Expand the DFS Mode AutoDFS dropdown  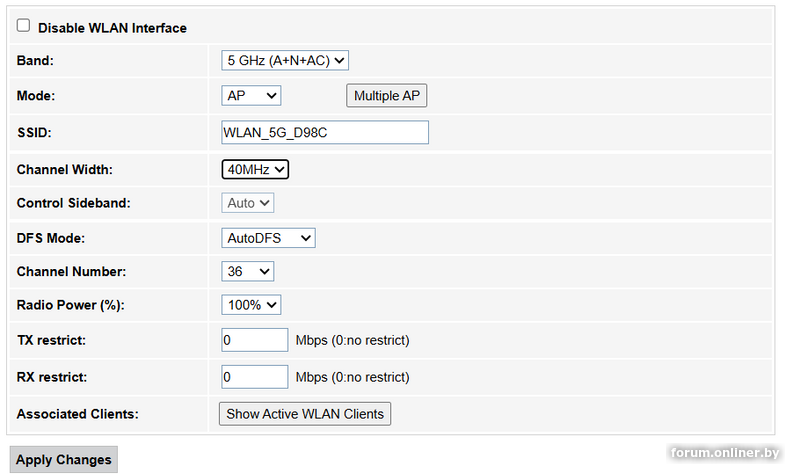click(x=268, y=238)
